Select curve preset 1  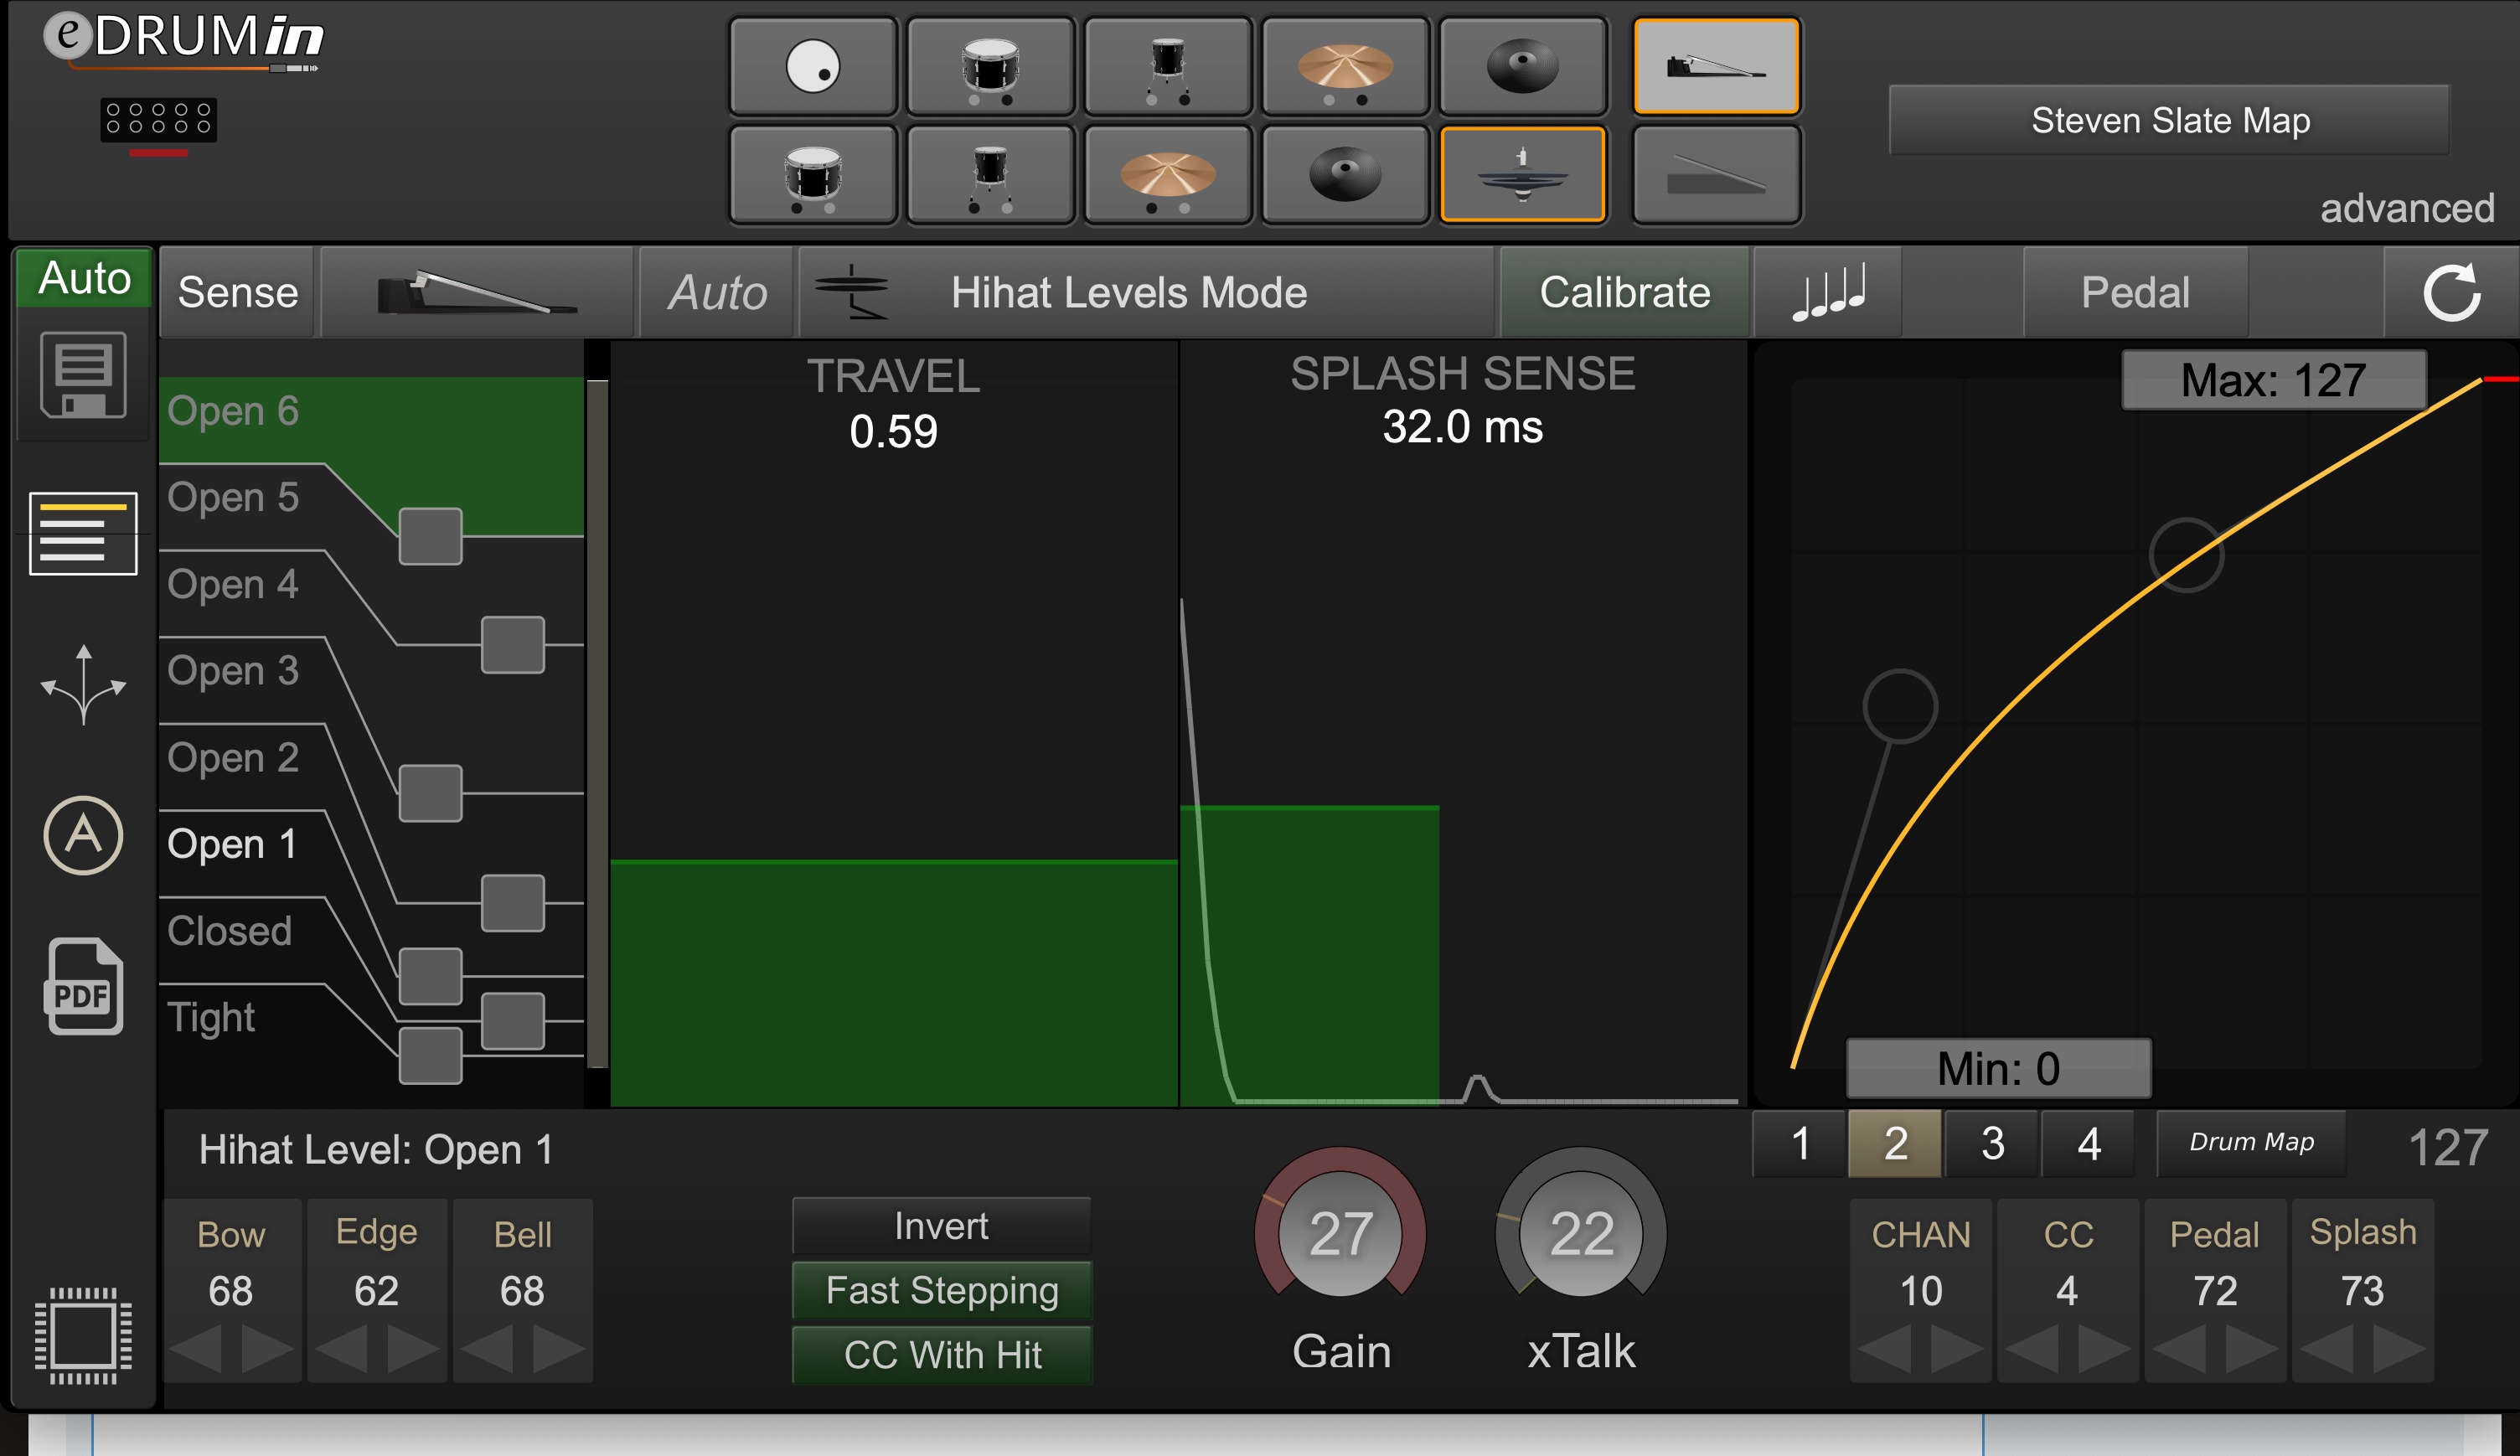1800,1143
